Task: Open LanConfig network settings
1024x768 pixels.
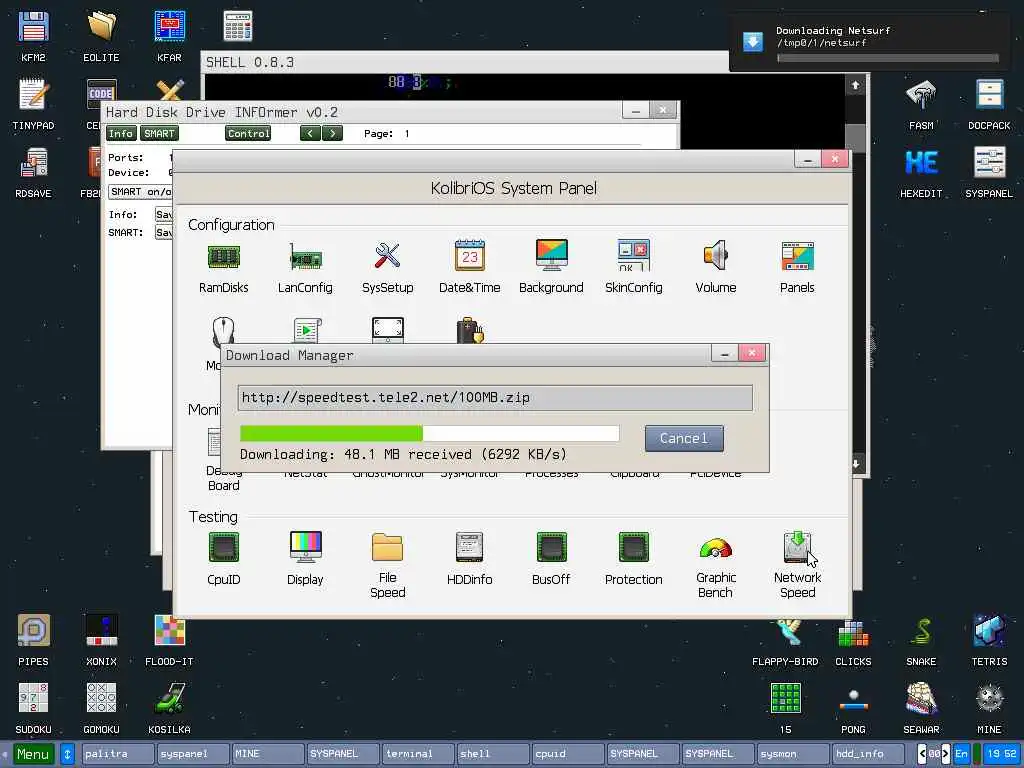Action: (305, 257)
